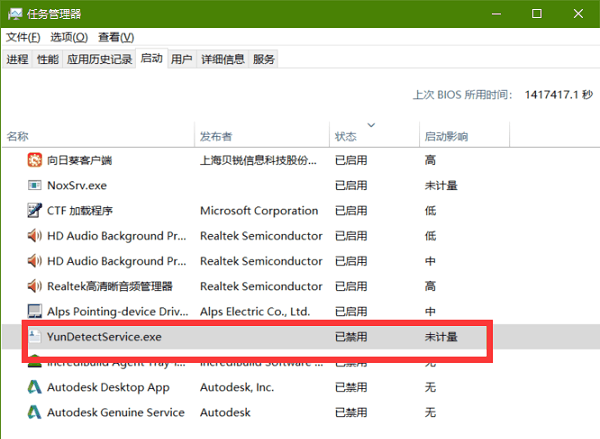Select the YunDetectService.exe entry

coord(104,336)
